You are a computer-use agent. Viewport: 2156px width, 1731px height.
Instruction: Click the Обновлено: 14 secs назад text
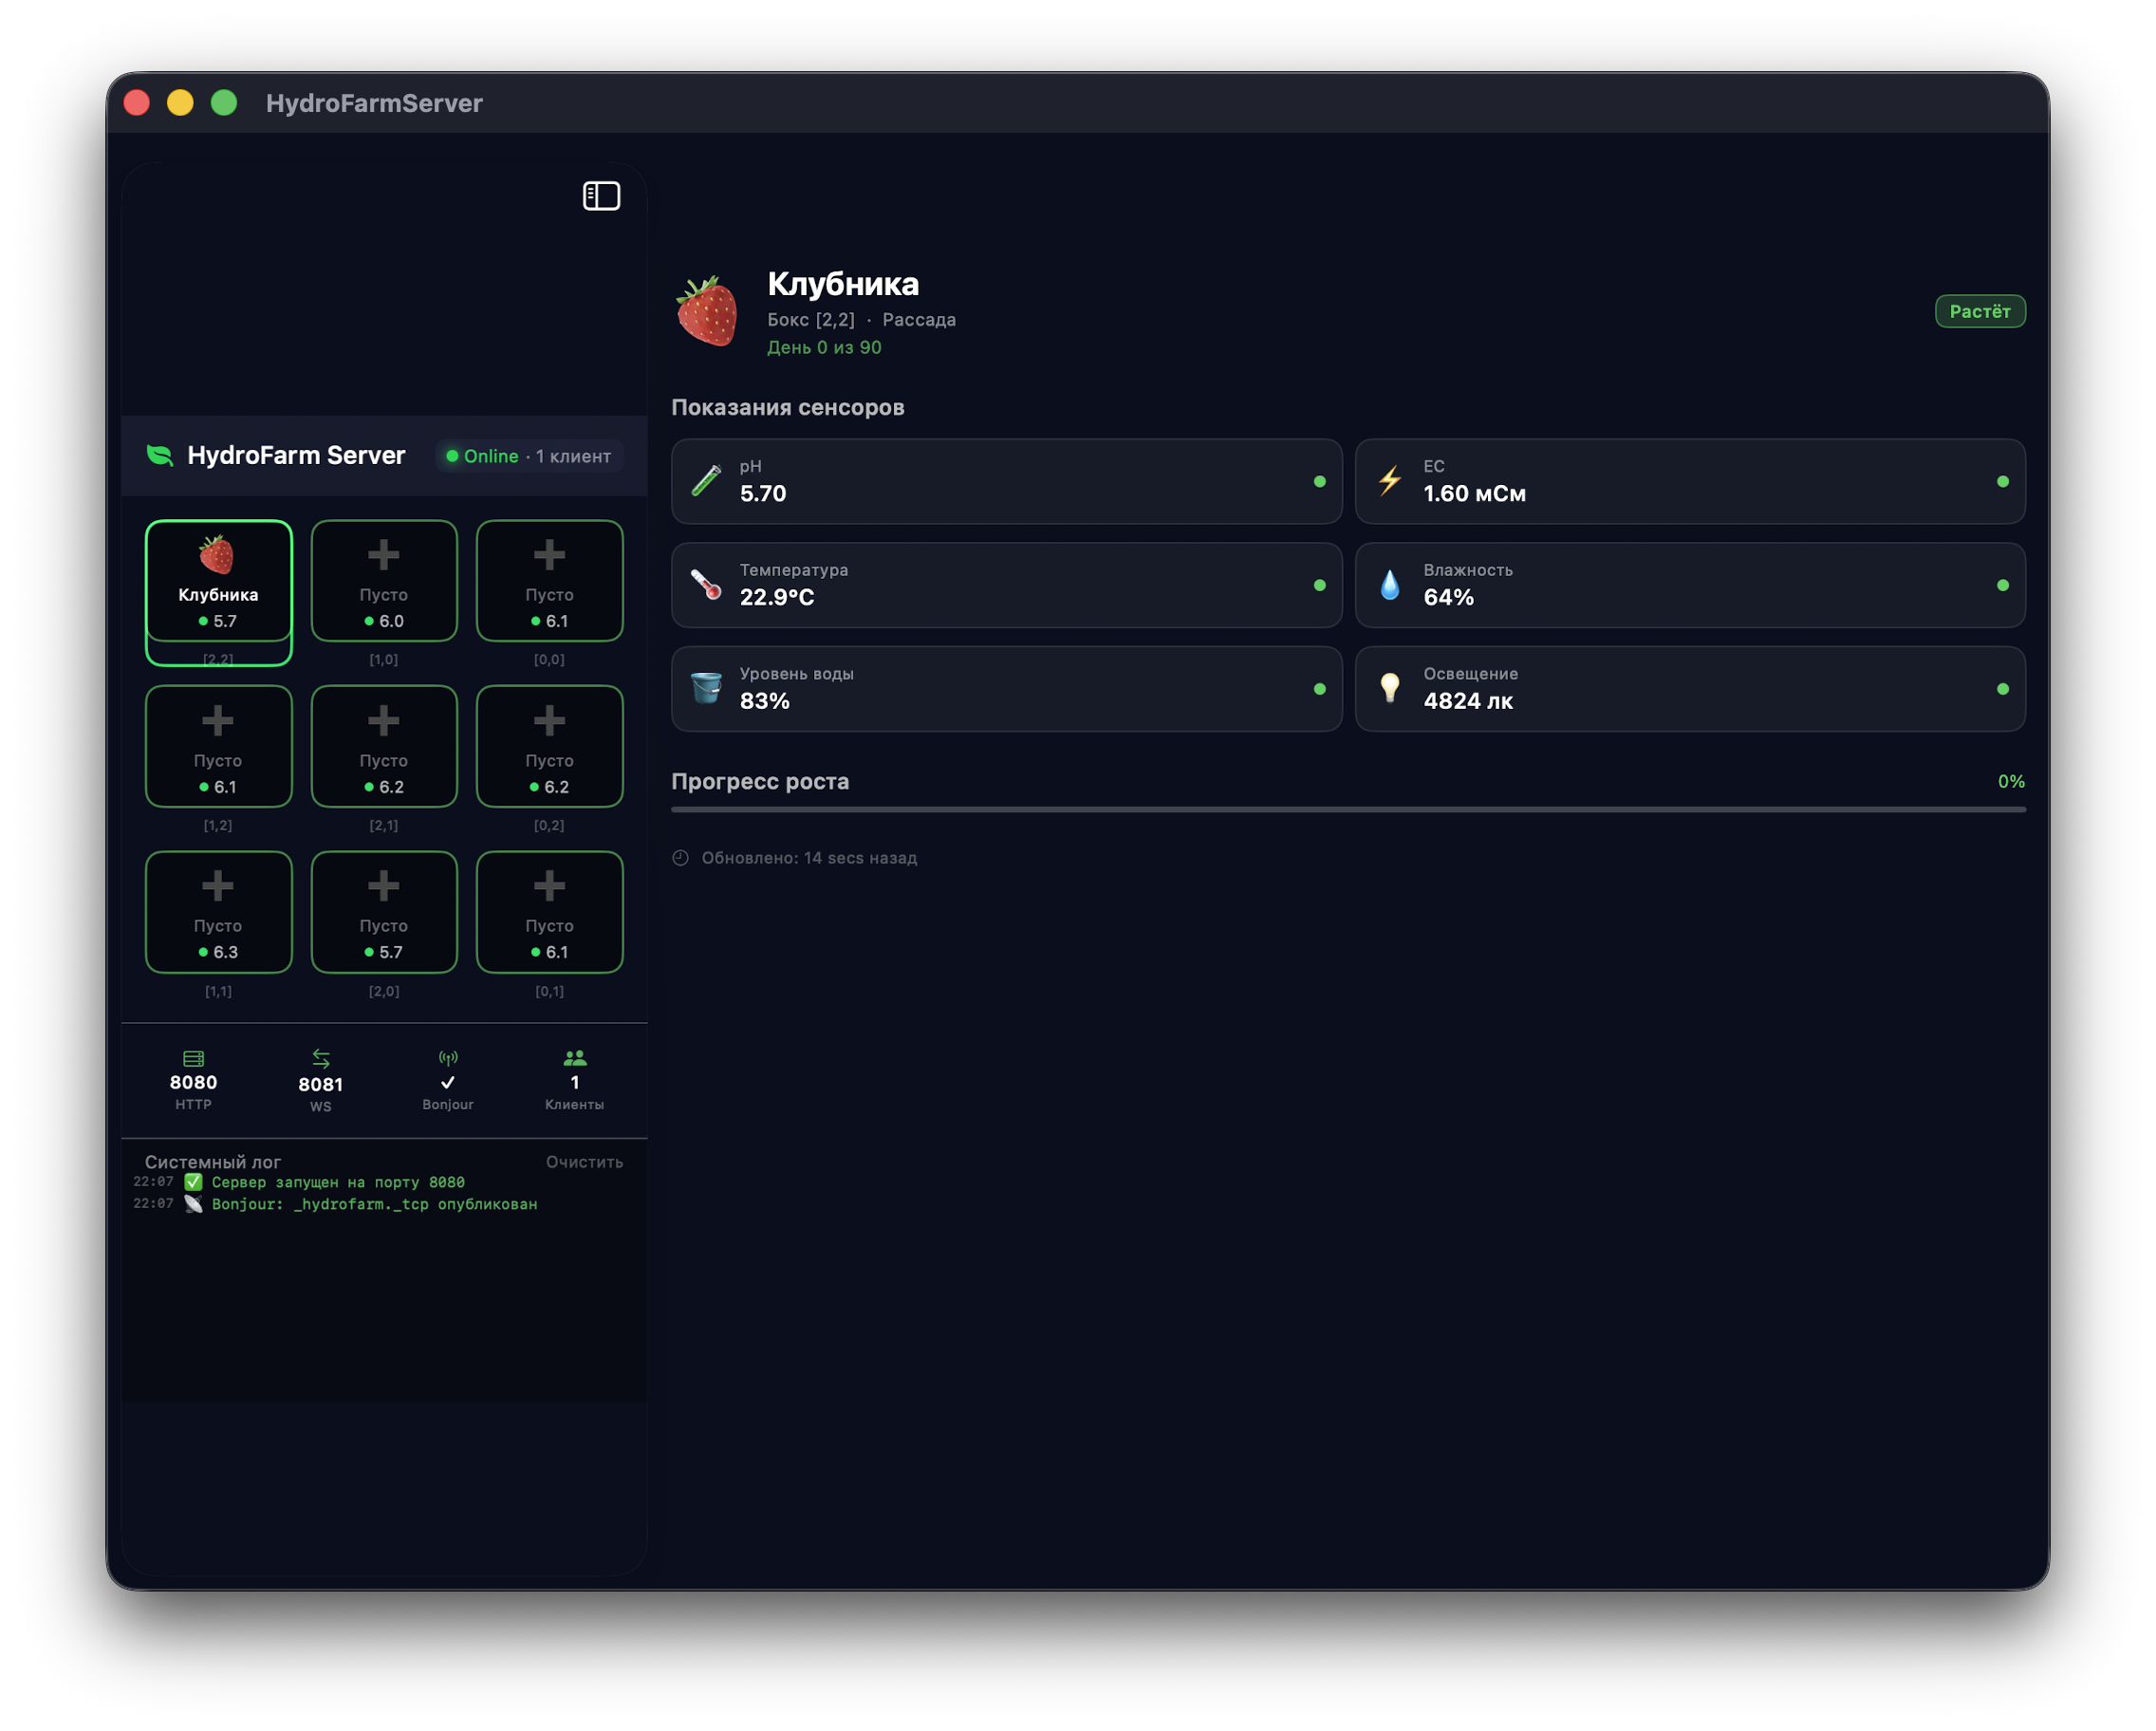tap(809, 858)
